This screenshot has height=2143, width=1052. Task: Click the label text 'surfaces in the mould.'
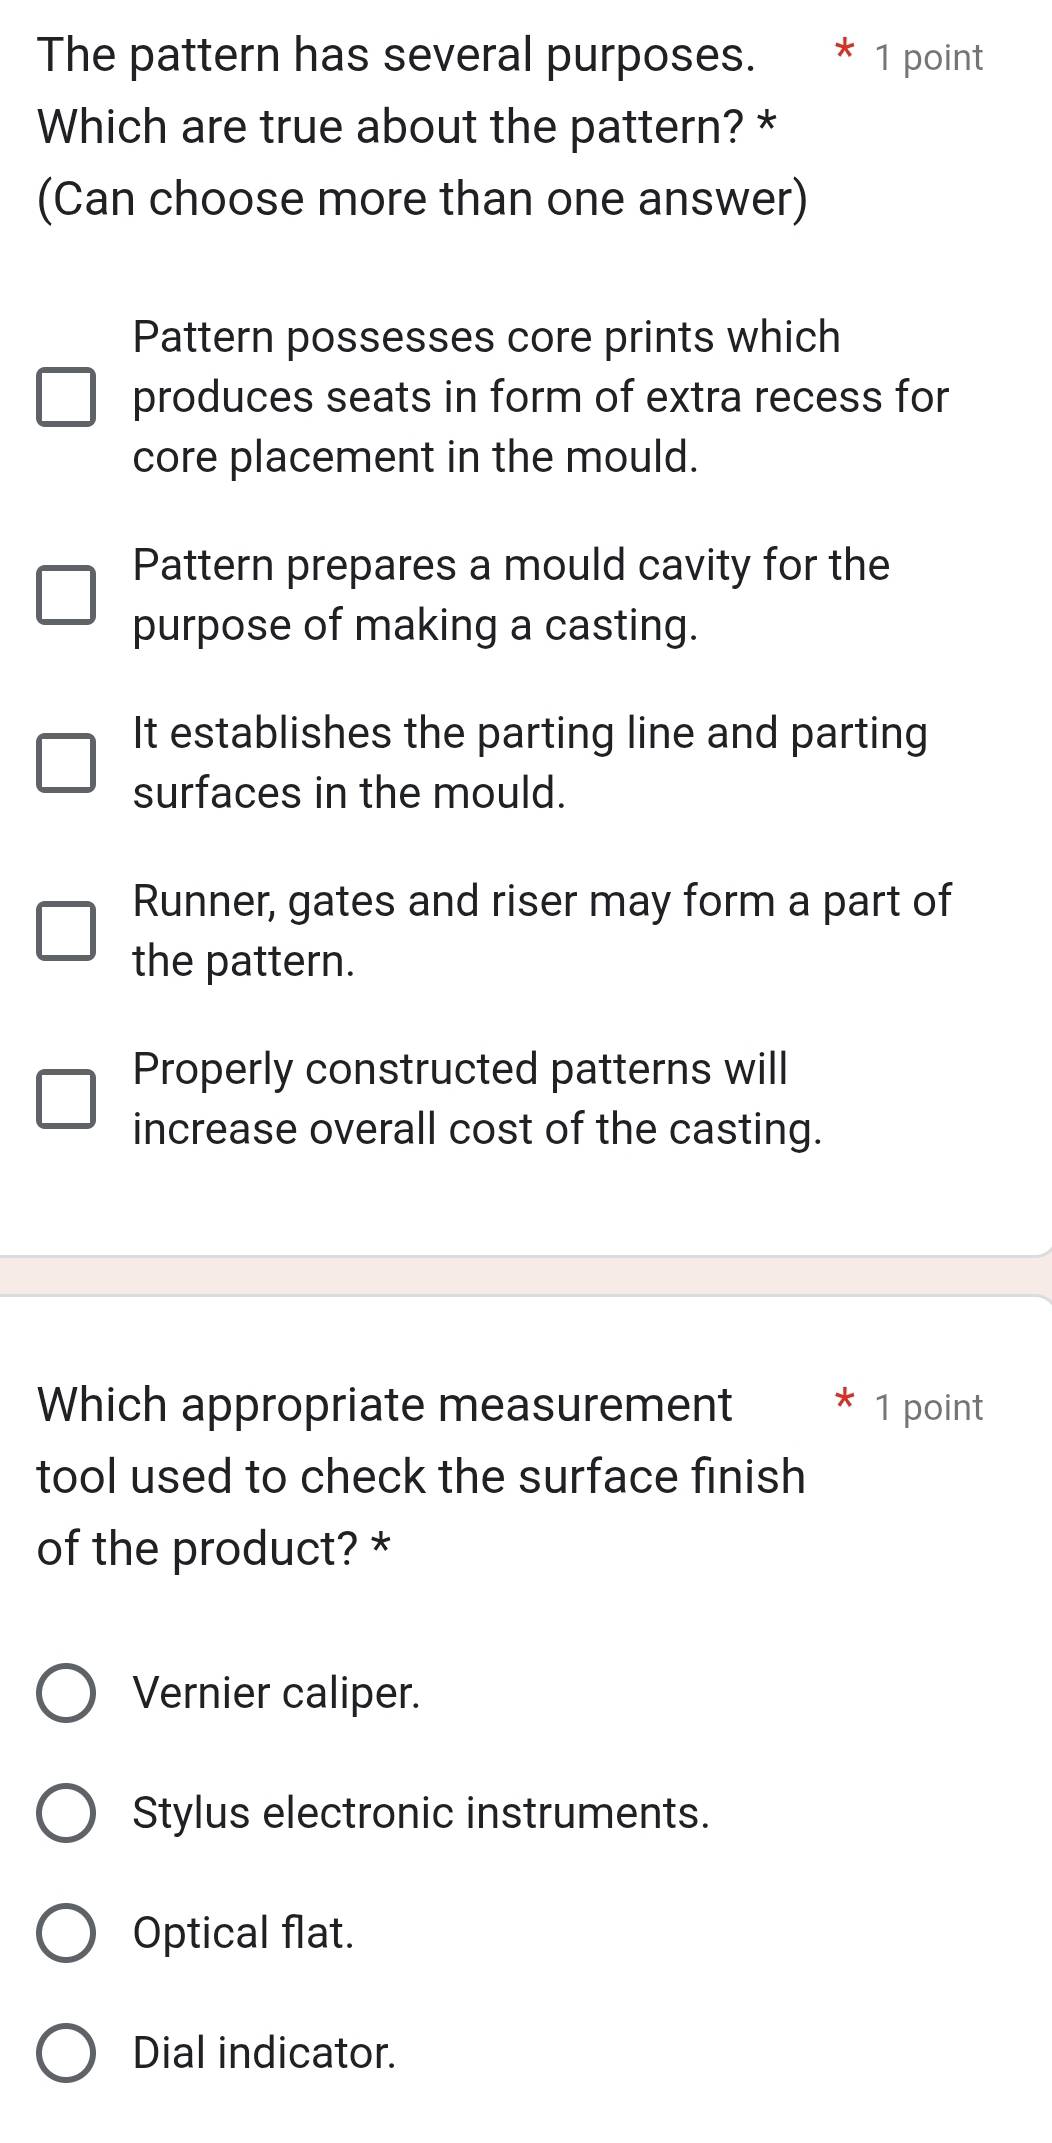coord(349,794)
